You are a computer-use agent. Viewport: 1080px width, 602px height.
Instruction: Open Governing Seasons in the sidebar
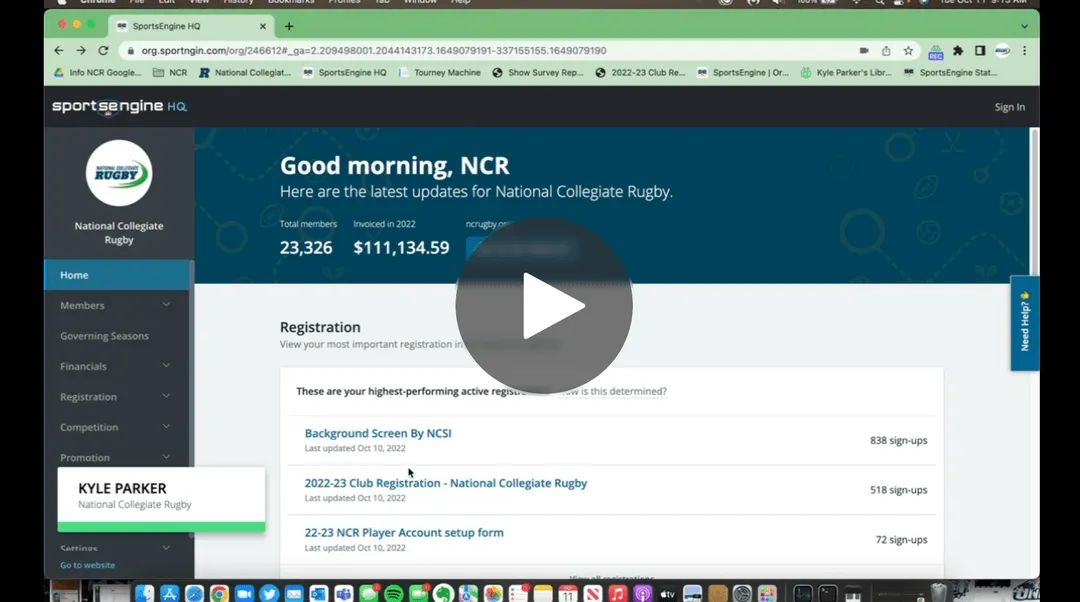(104, 336)
